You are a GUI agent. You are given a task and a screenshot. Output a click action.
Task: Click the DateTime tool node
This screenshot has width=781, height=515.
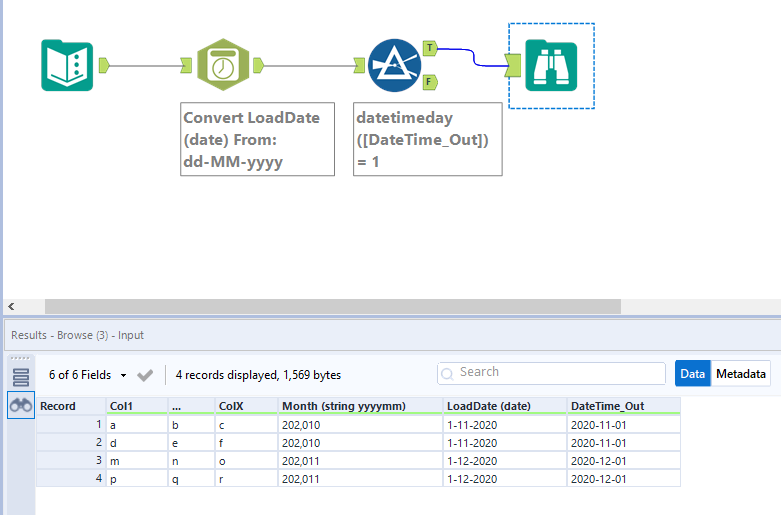point(221,66)
